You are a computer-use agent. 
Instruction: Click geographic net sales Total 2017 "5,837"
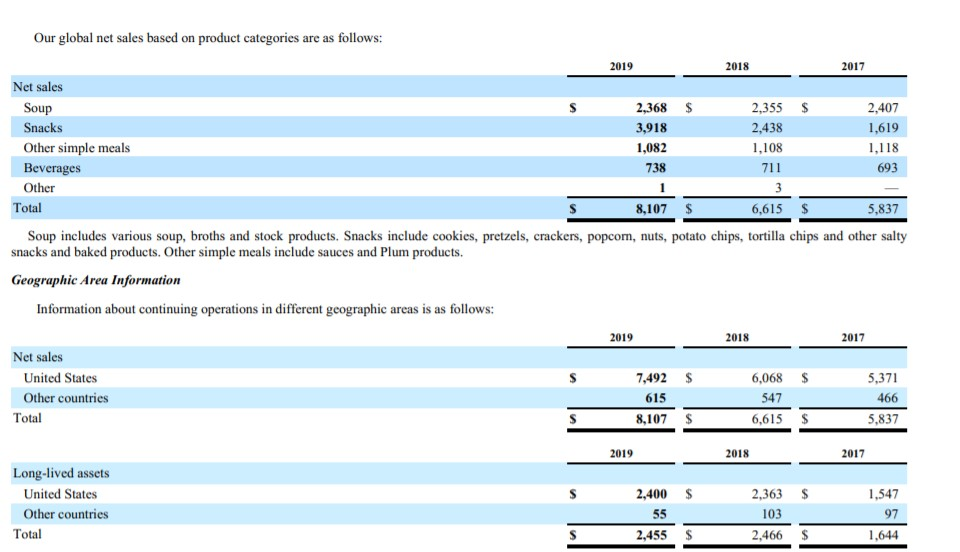coord(883,419)
